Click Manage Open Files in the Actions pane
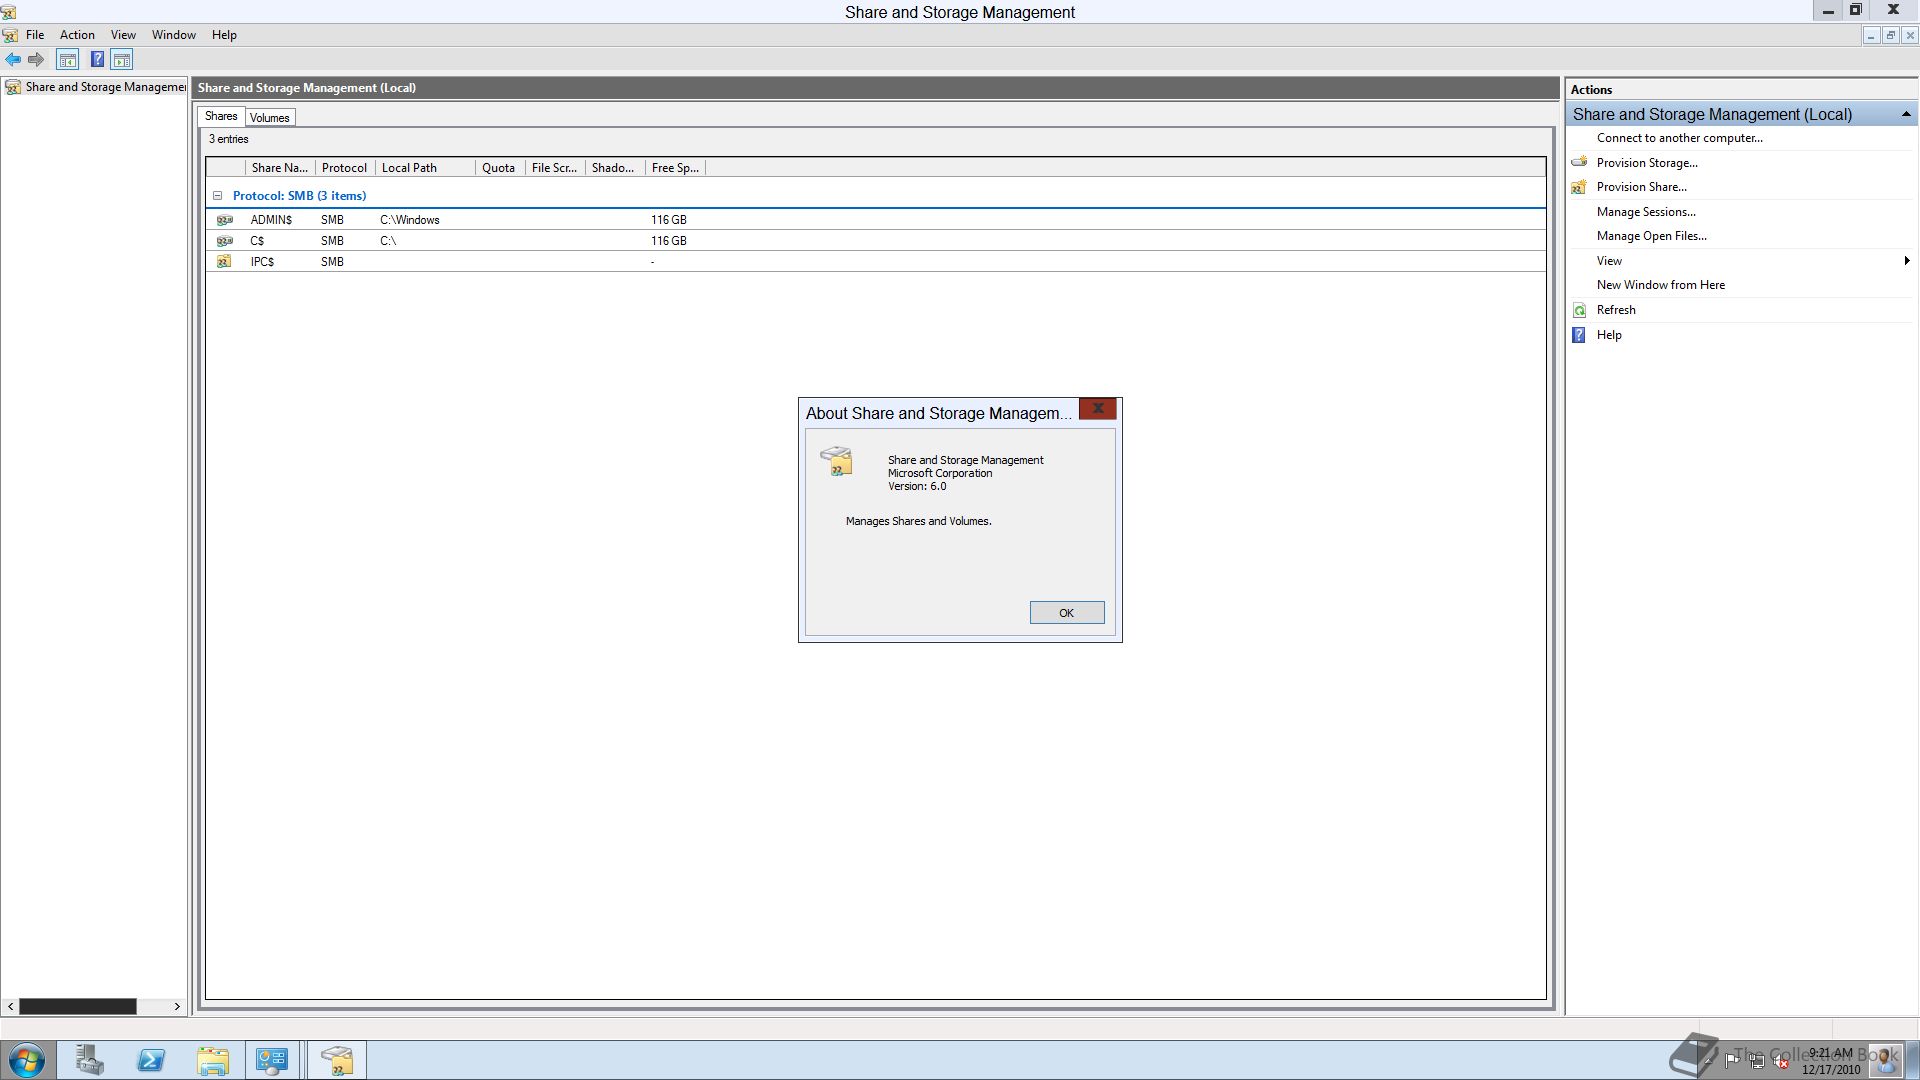 pos(1651,236)
